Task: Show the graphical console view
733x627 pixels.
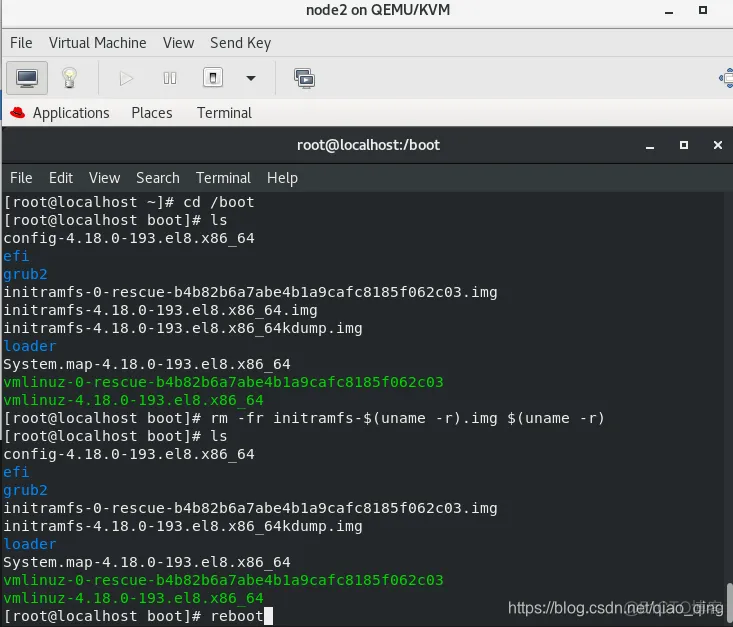Action: tap(27, 78)
